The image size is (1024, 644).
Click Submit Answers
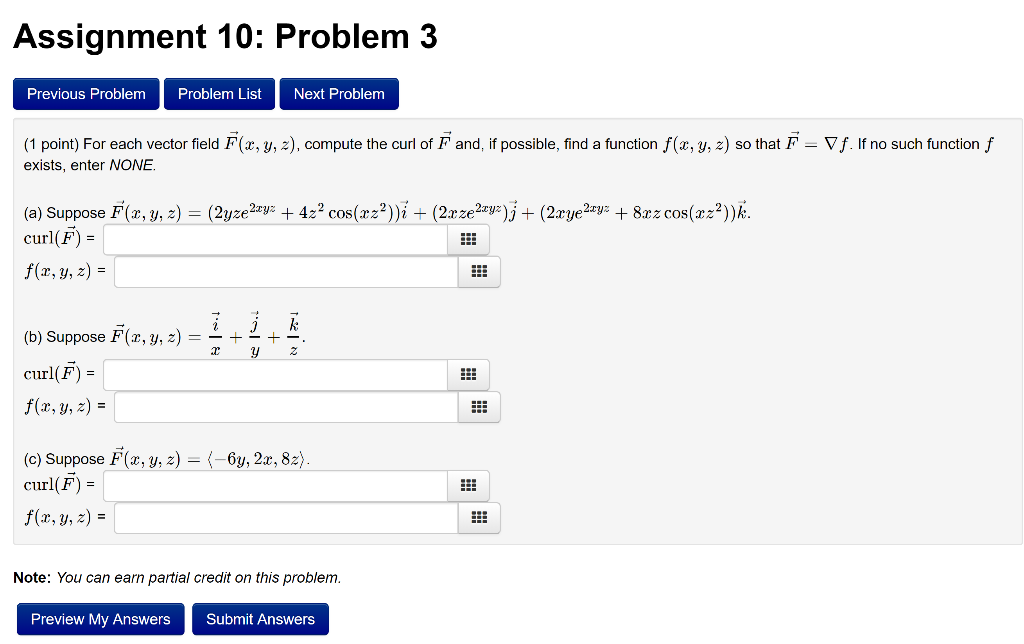pyautogui.click(x=260, y=618)
